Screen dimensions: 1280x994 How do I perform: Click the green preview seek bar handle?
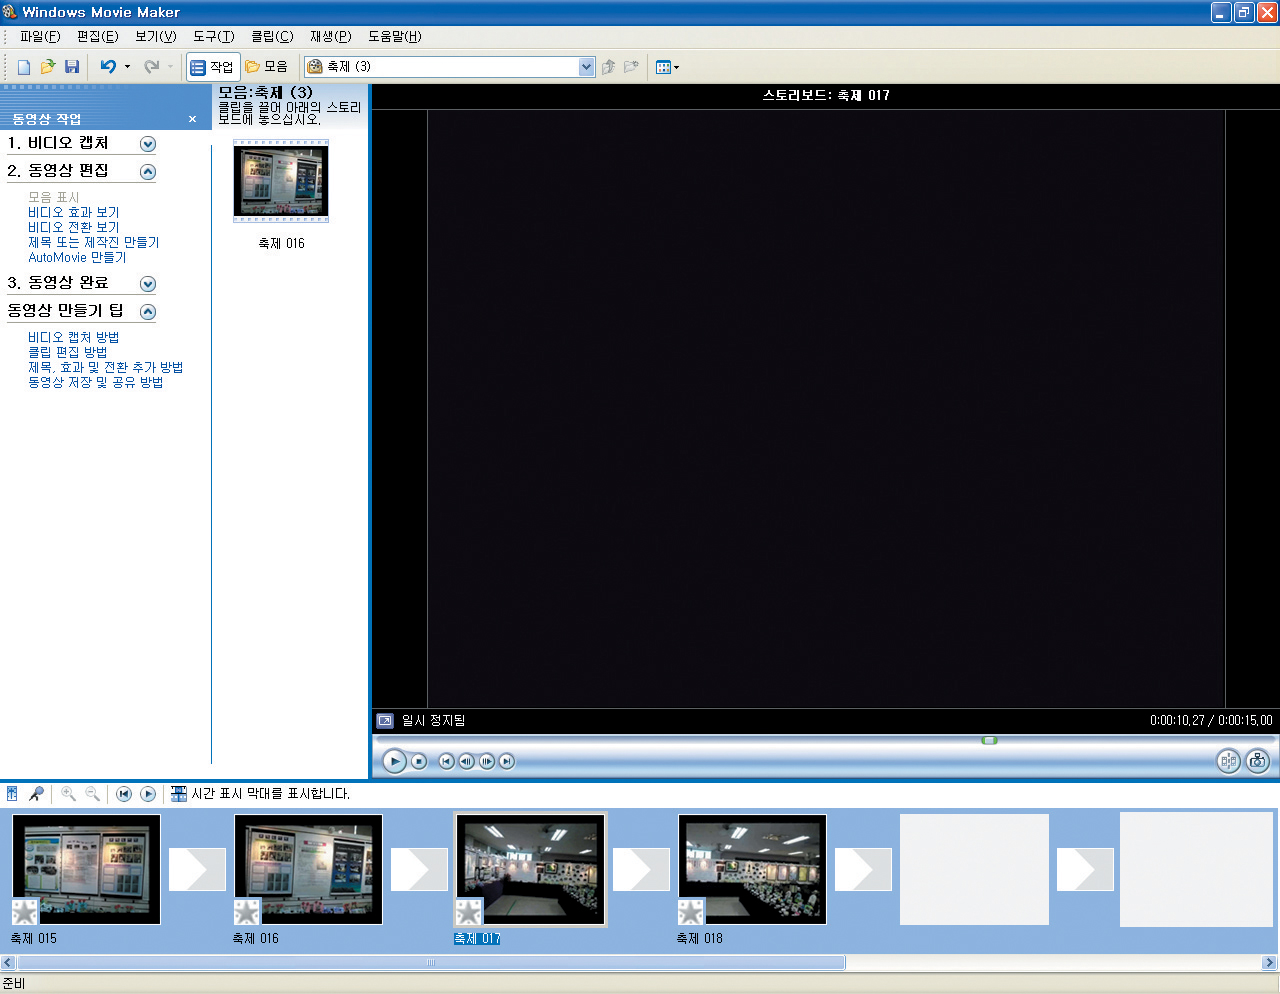point(989,740)
